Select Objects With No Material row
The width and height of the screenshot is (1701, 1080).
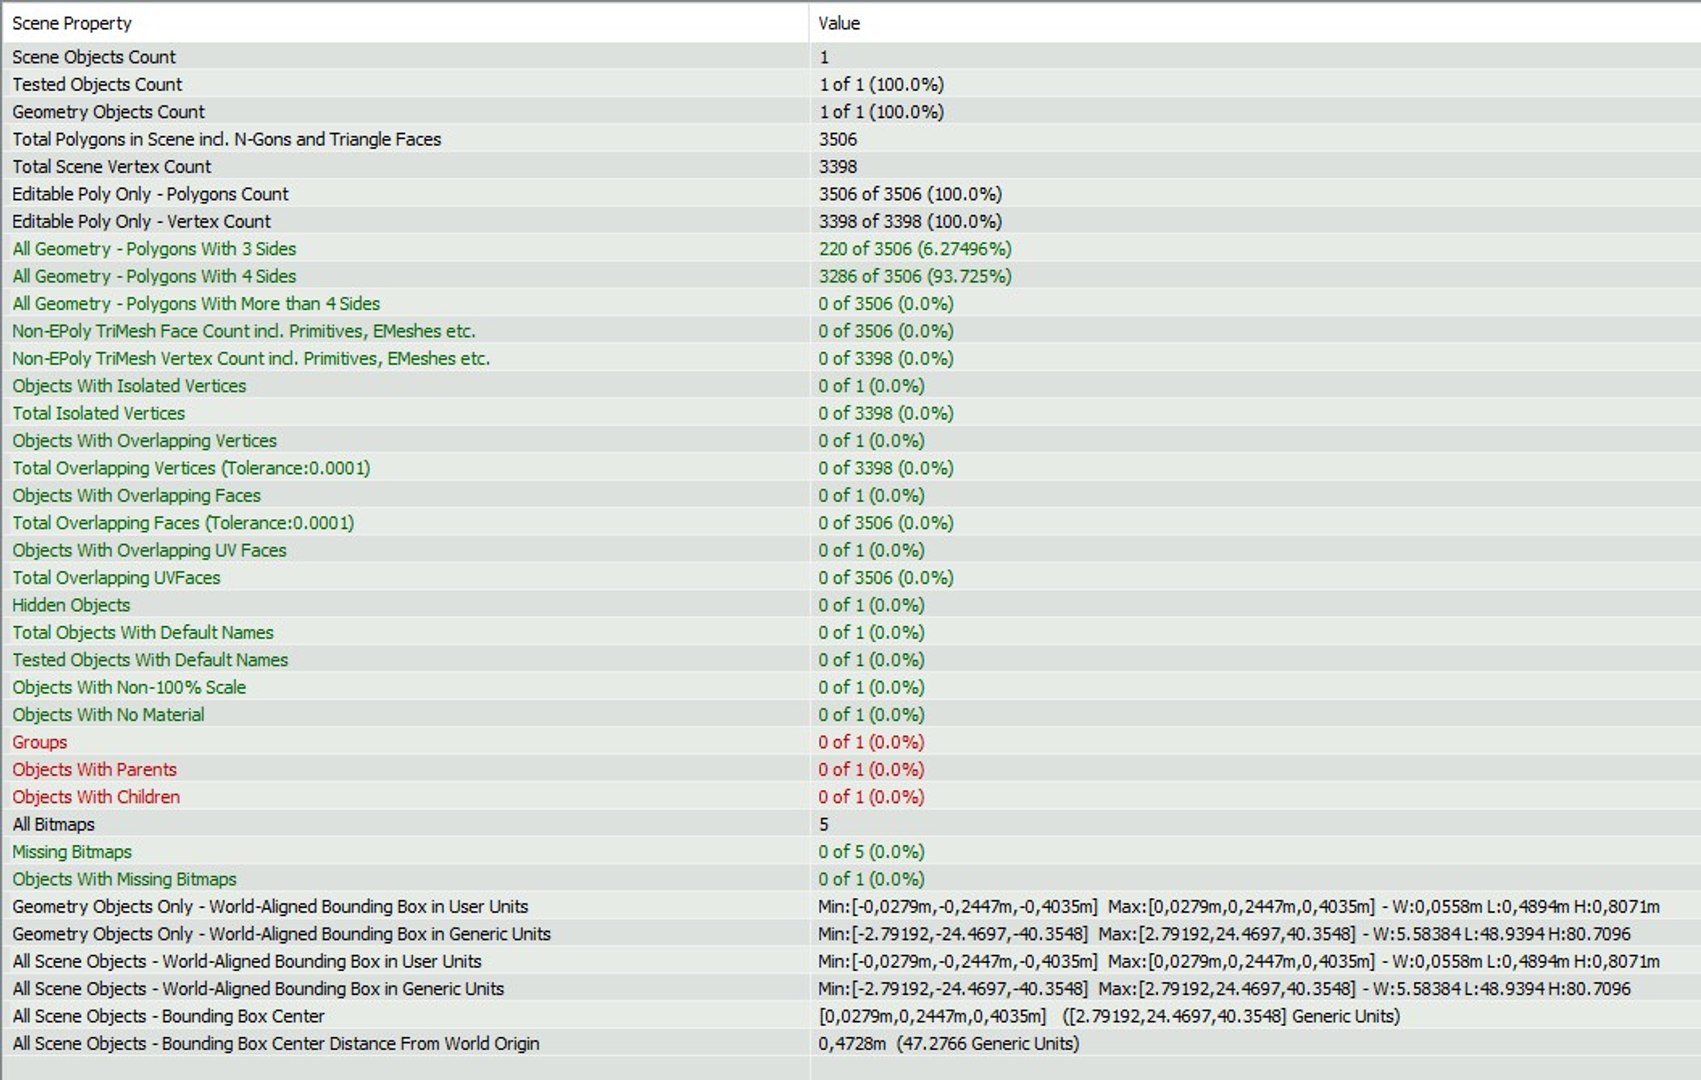(850, 714)
